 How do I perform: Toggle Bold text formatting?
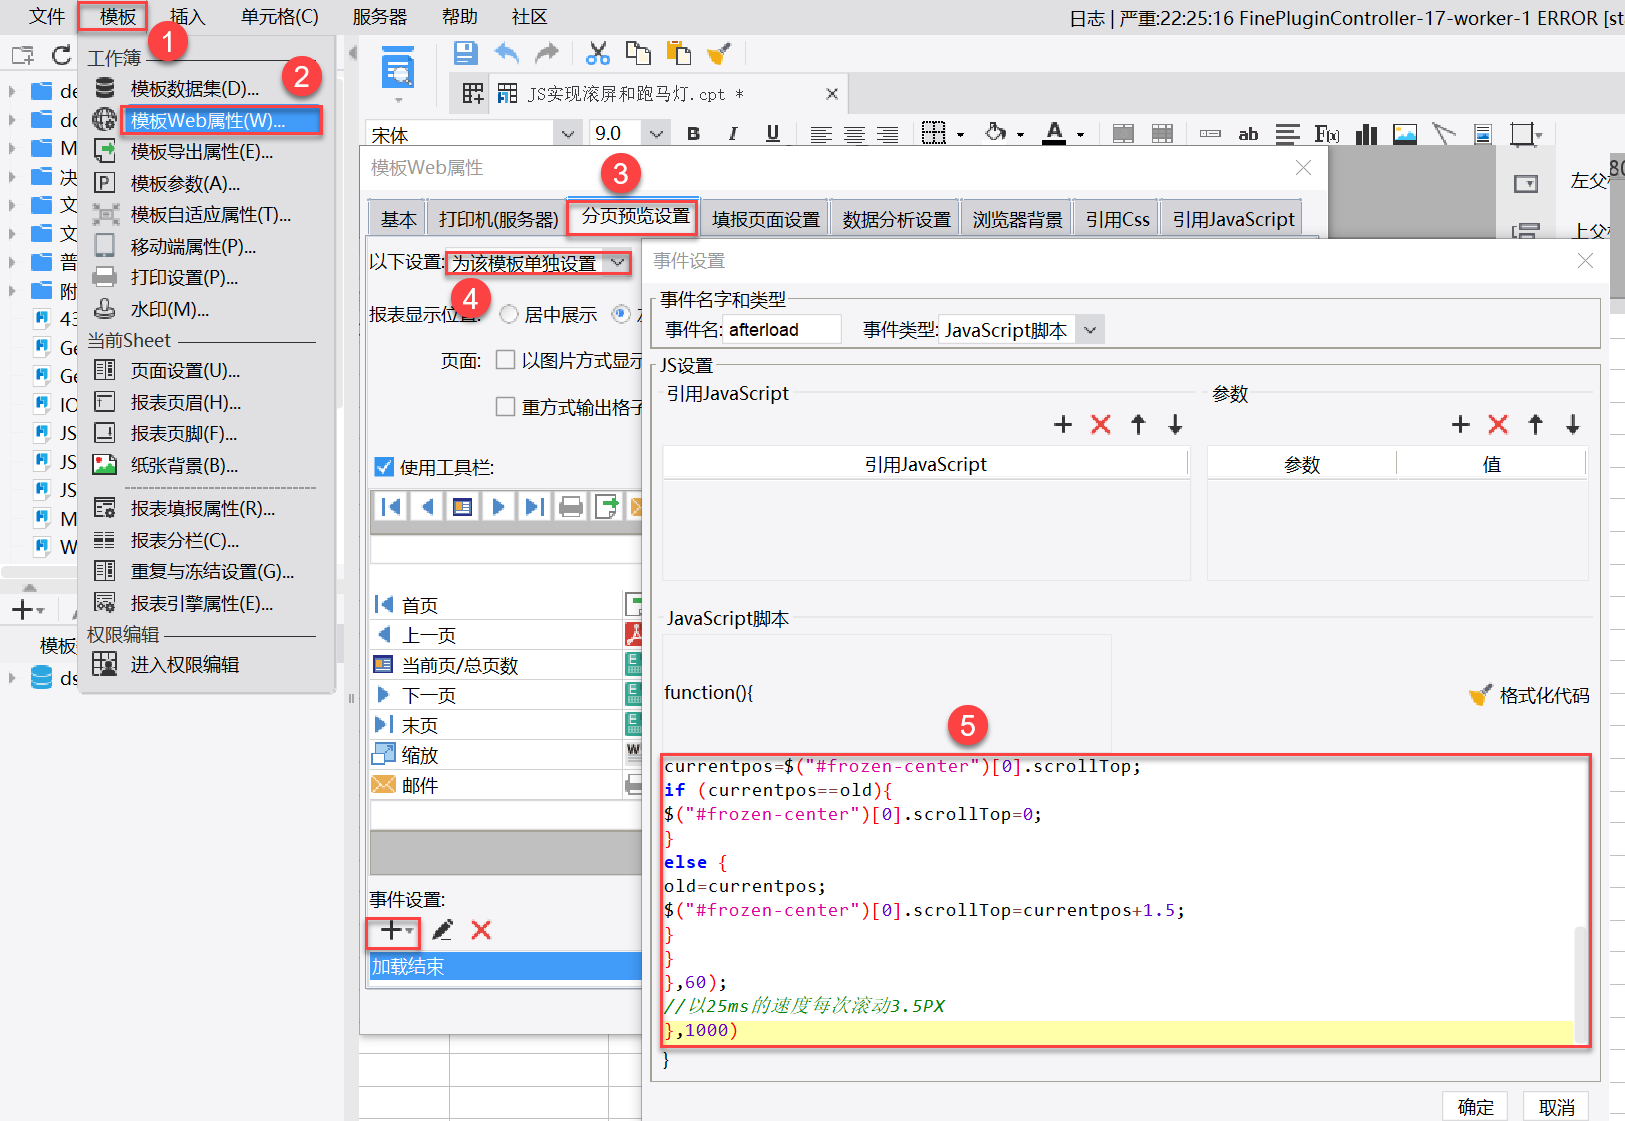tap(693, 134)
